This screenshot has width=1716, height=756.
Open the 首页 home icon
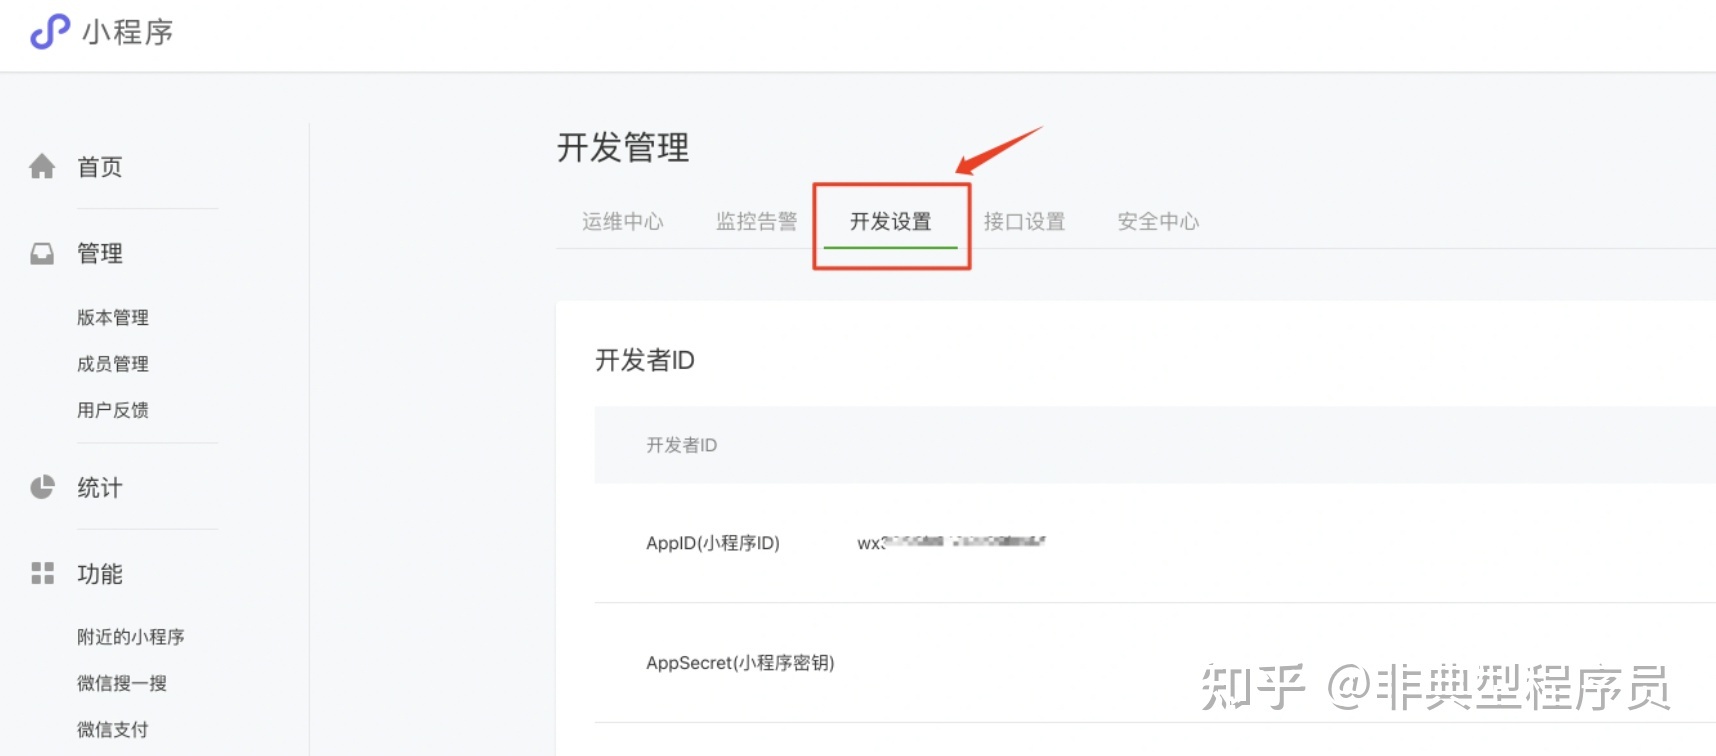[x=42, y=166]
